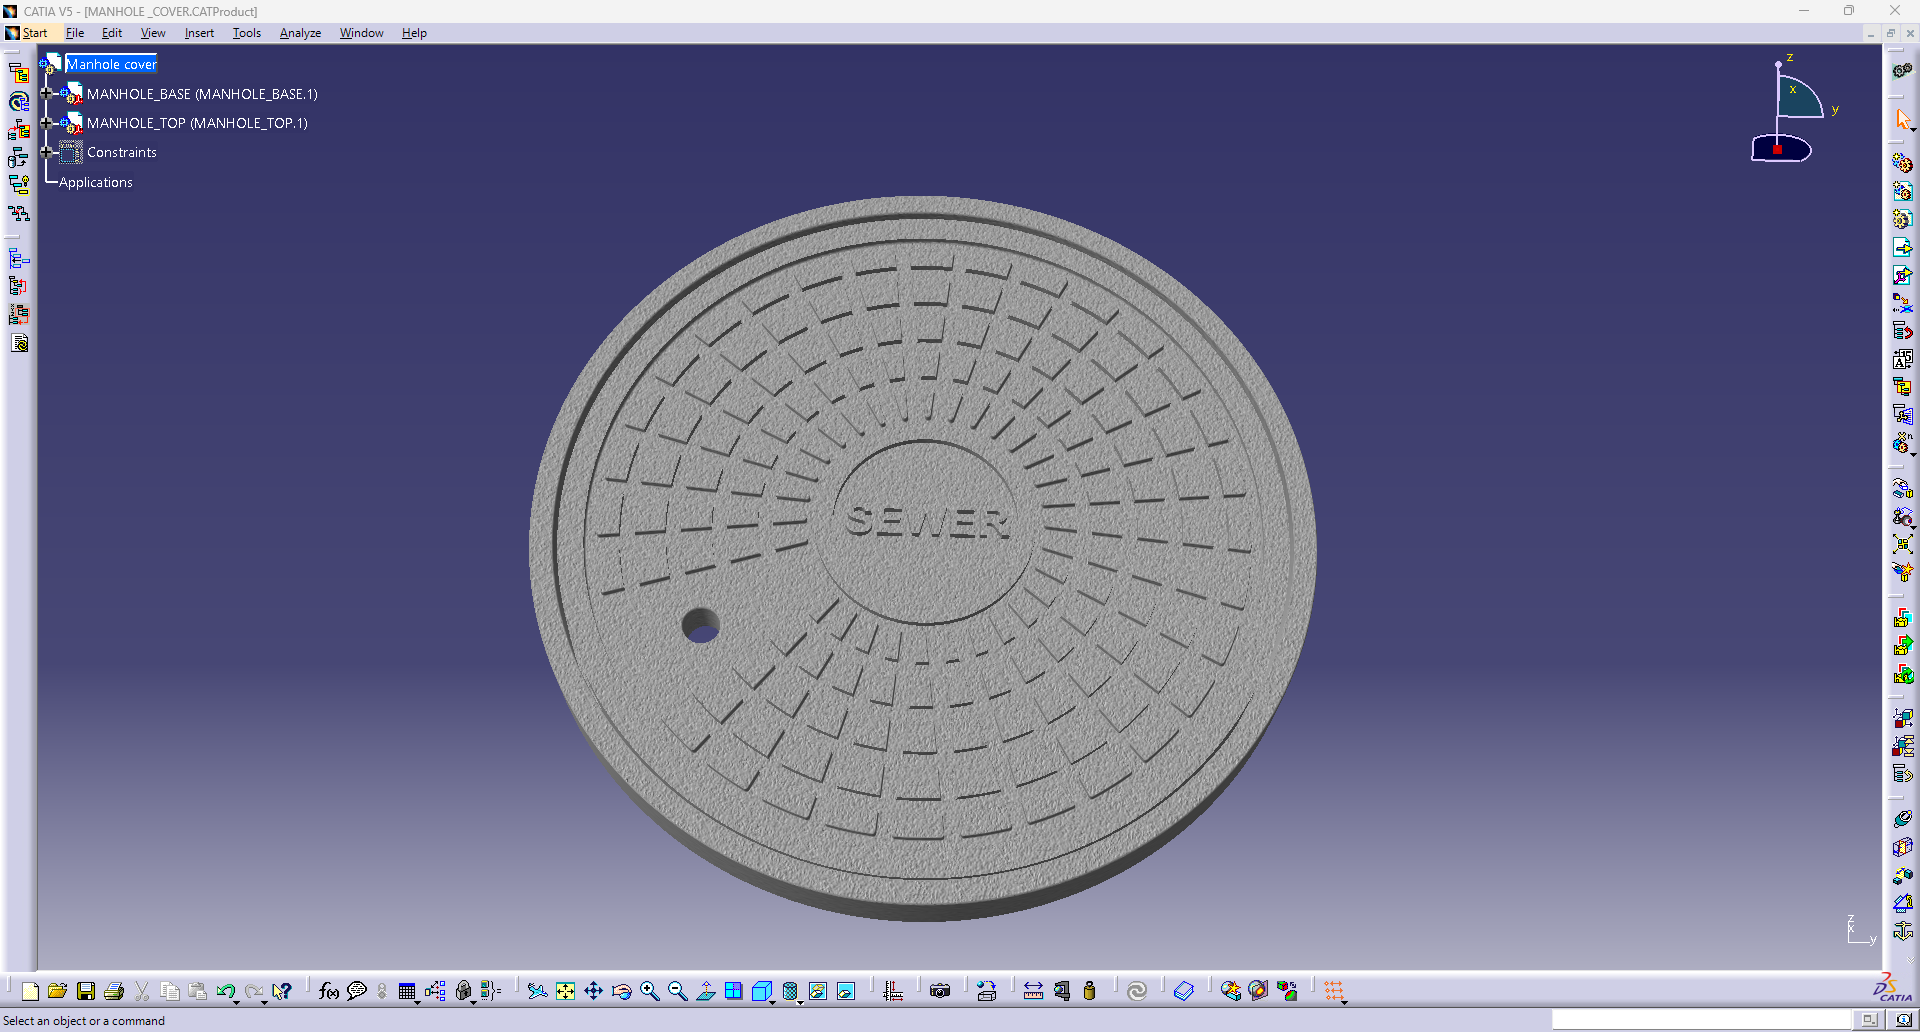Screen dimensions: 1920x1032
Task: Click the Zoom In magnifier
Action: [x=649, y=991]
